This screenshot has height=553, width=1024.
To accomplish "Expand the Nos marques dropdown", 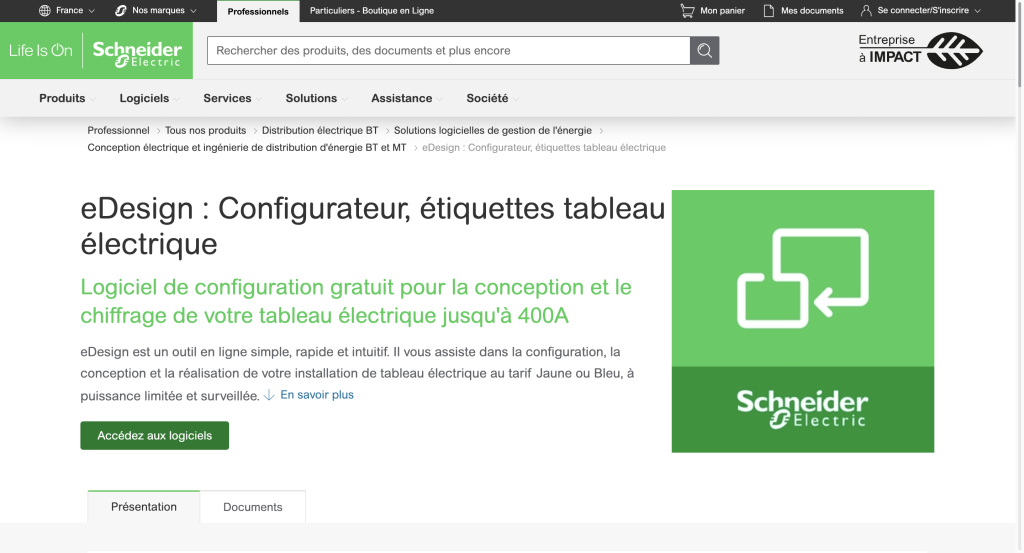I will coord(156,11).
